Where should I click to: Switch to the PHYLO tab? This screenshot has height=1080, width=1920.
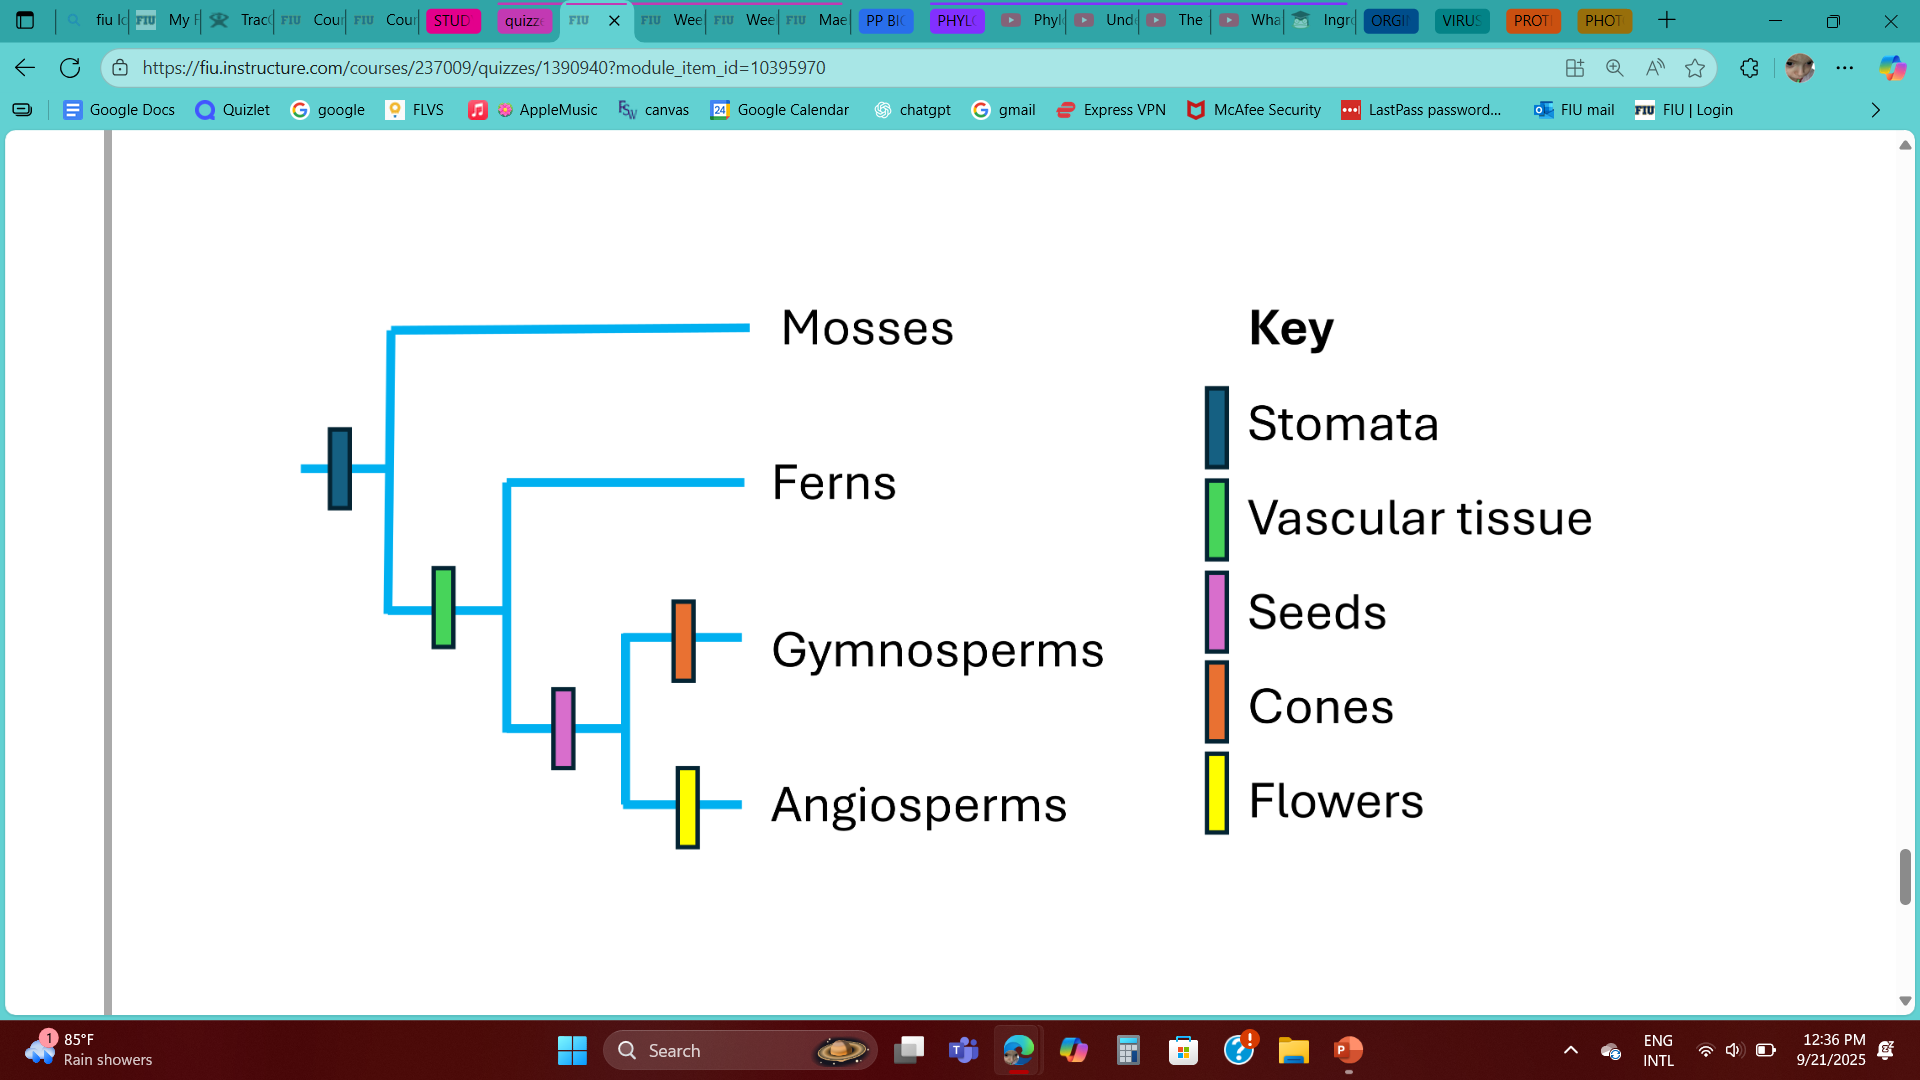tap(957, 20)
